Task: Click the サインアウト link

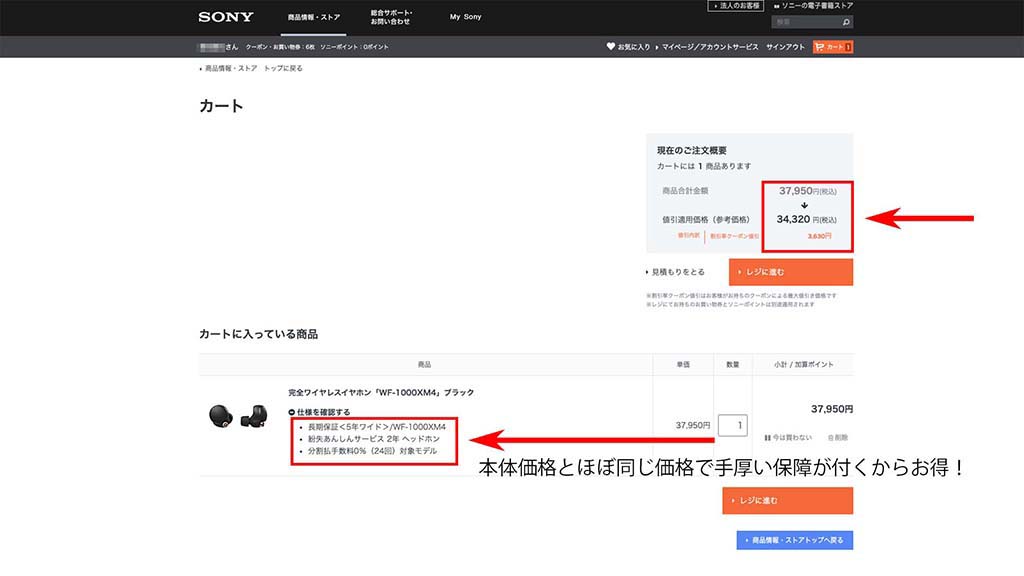Action: 785,47
